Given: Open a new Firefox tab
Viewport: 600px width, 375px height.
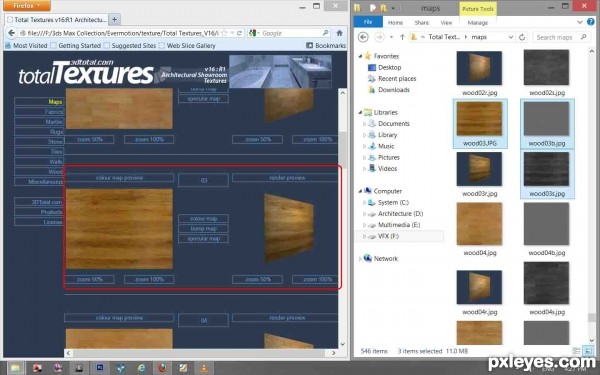Looking at the screenshot, I should 114,19.
